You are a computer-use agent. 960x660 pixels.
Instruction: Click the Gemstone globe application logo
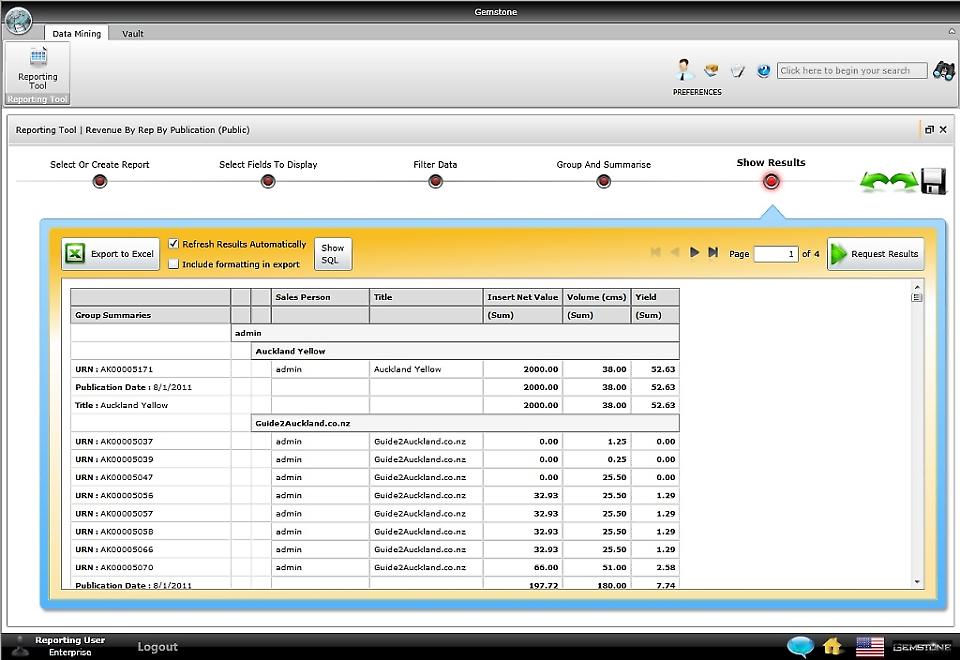click(x=18, y=20)
